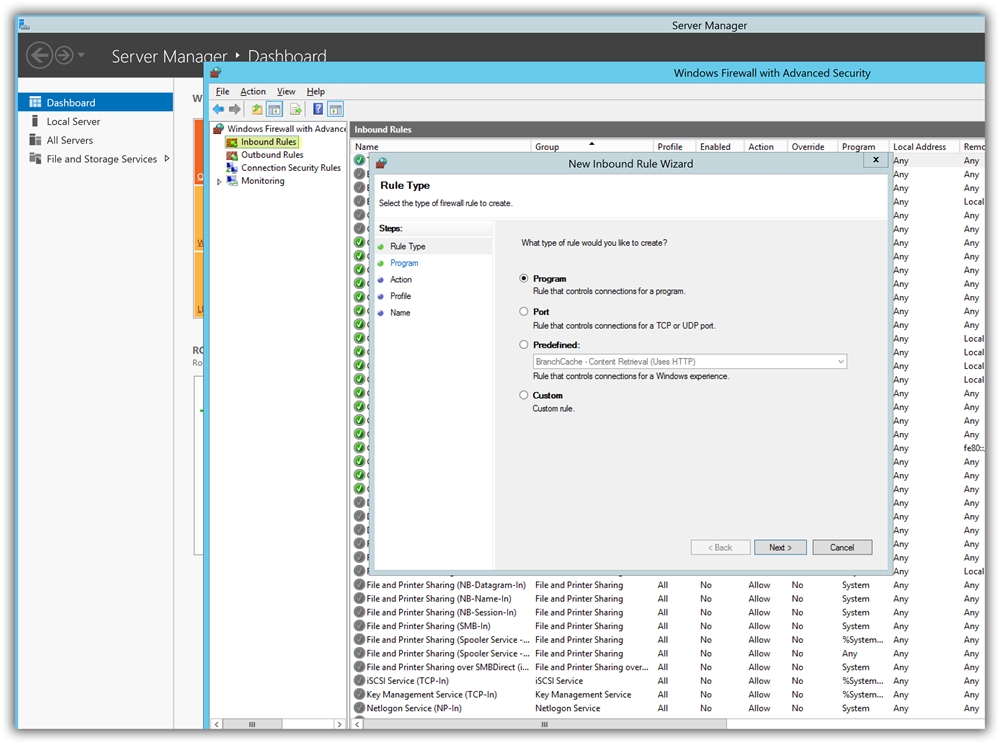
Task: Click the firewall window title bar icon
Action: (216, 73)
